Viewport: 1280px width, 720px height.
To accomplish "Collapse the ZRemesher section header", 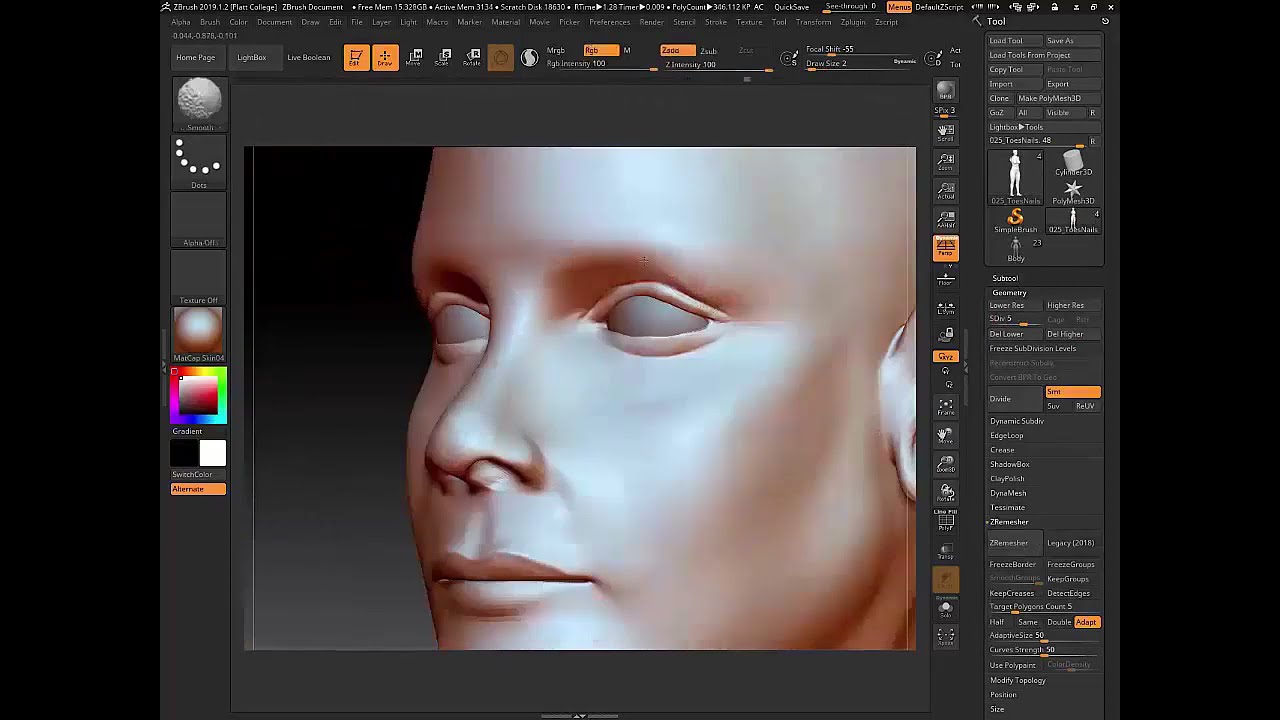I will 1008,522.
